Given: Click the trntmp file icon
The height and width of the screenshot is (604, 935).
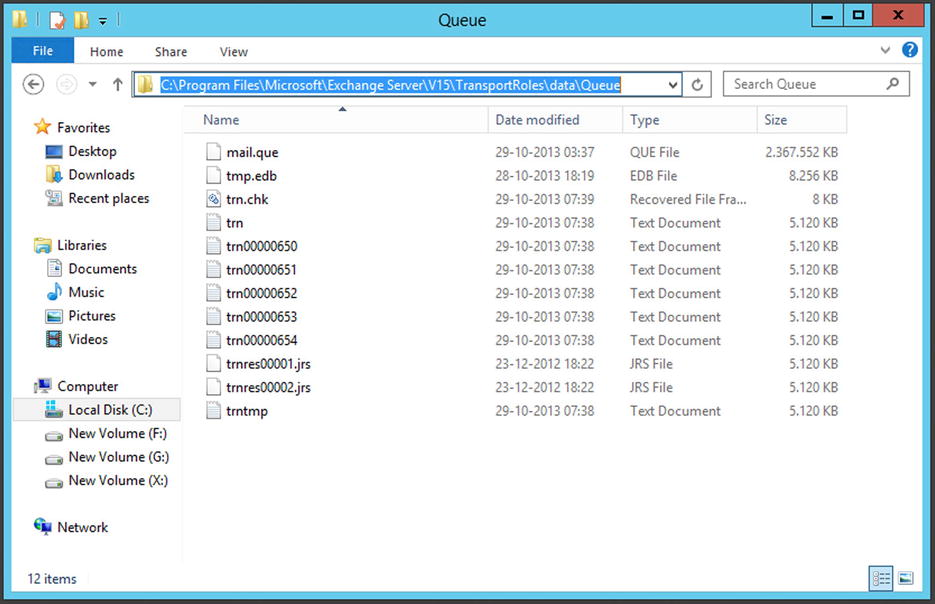Looking at the screenshot, I should pos(213,410).
